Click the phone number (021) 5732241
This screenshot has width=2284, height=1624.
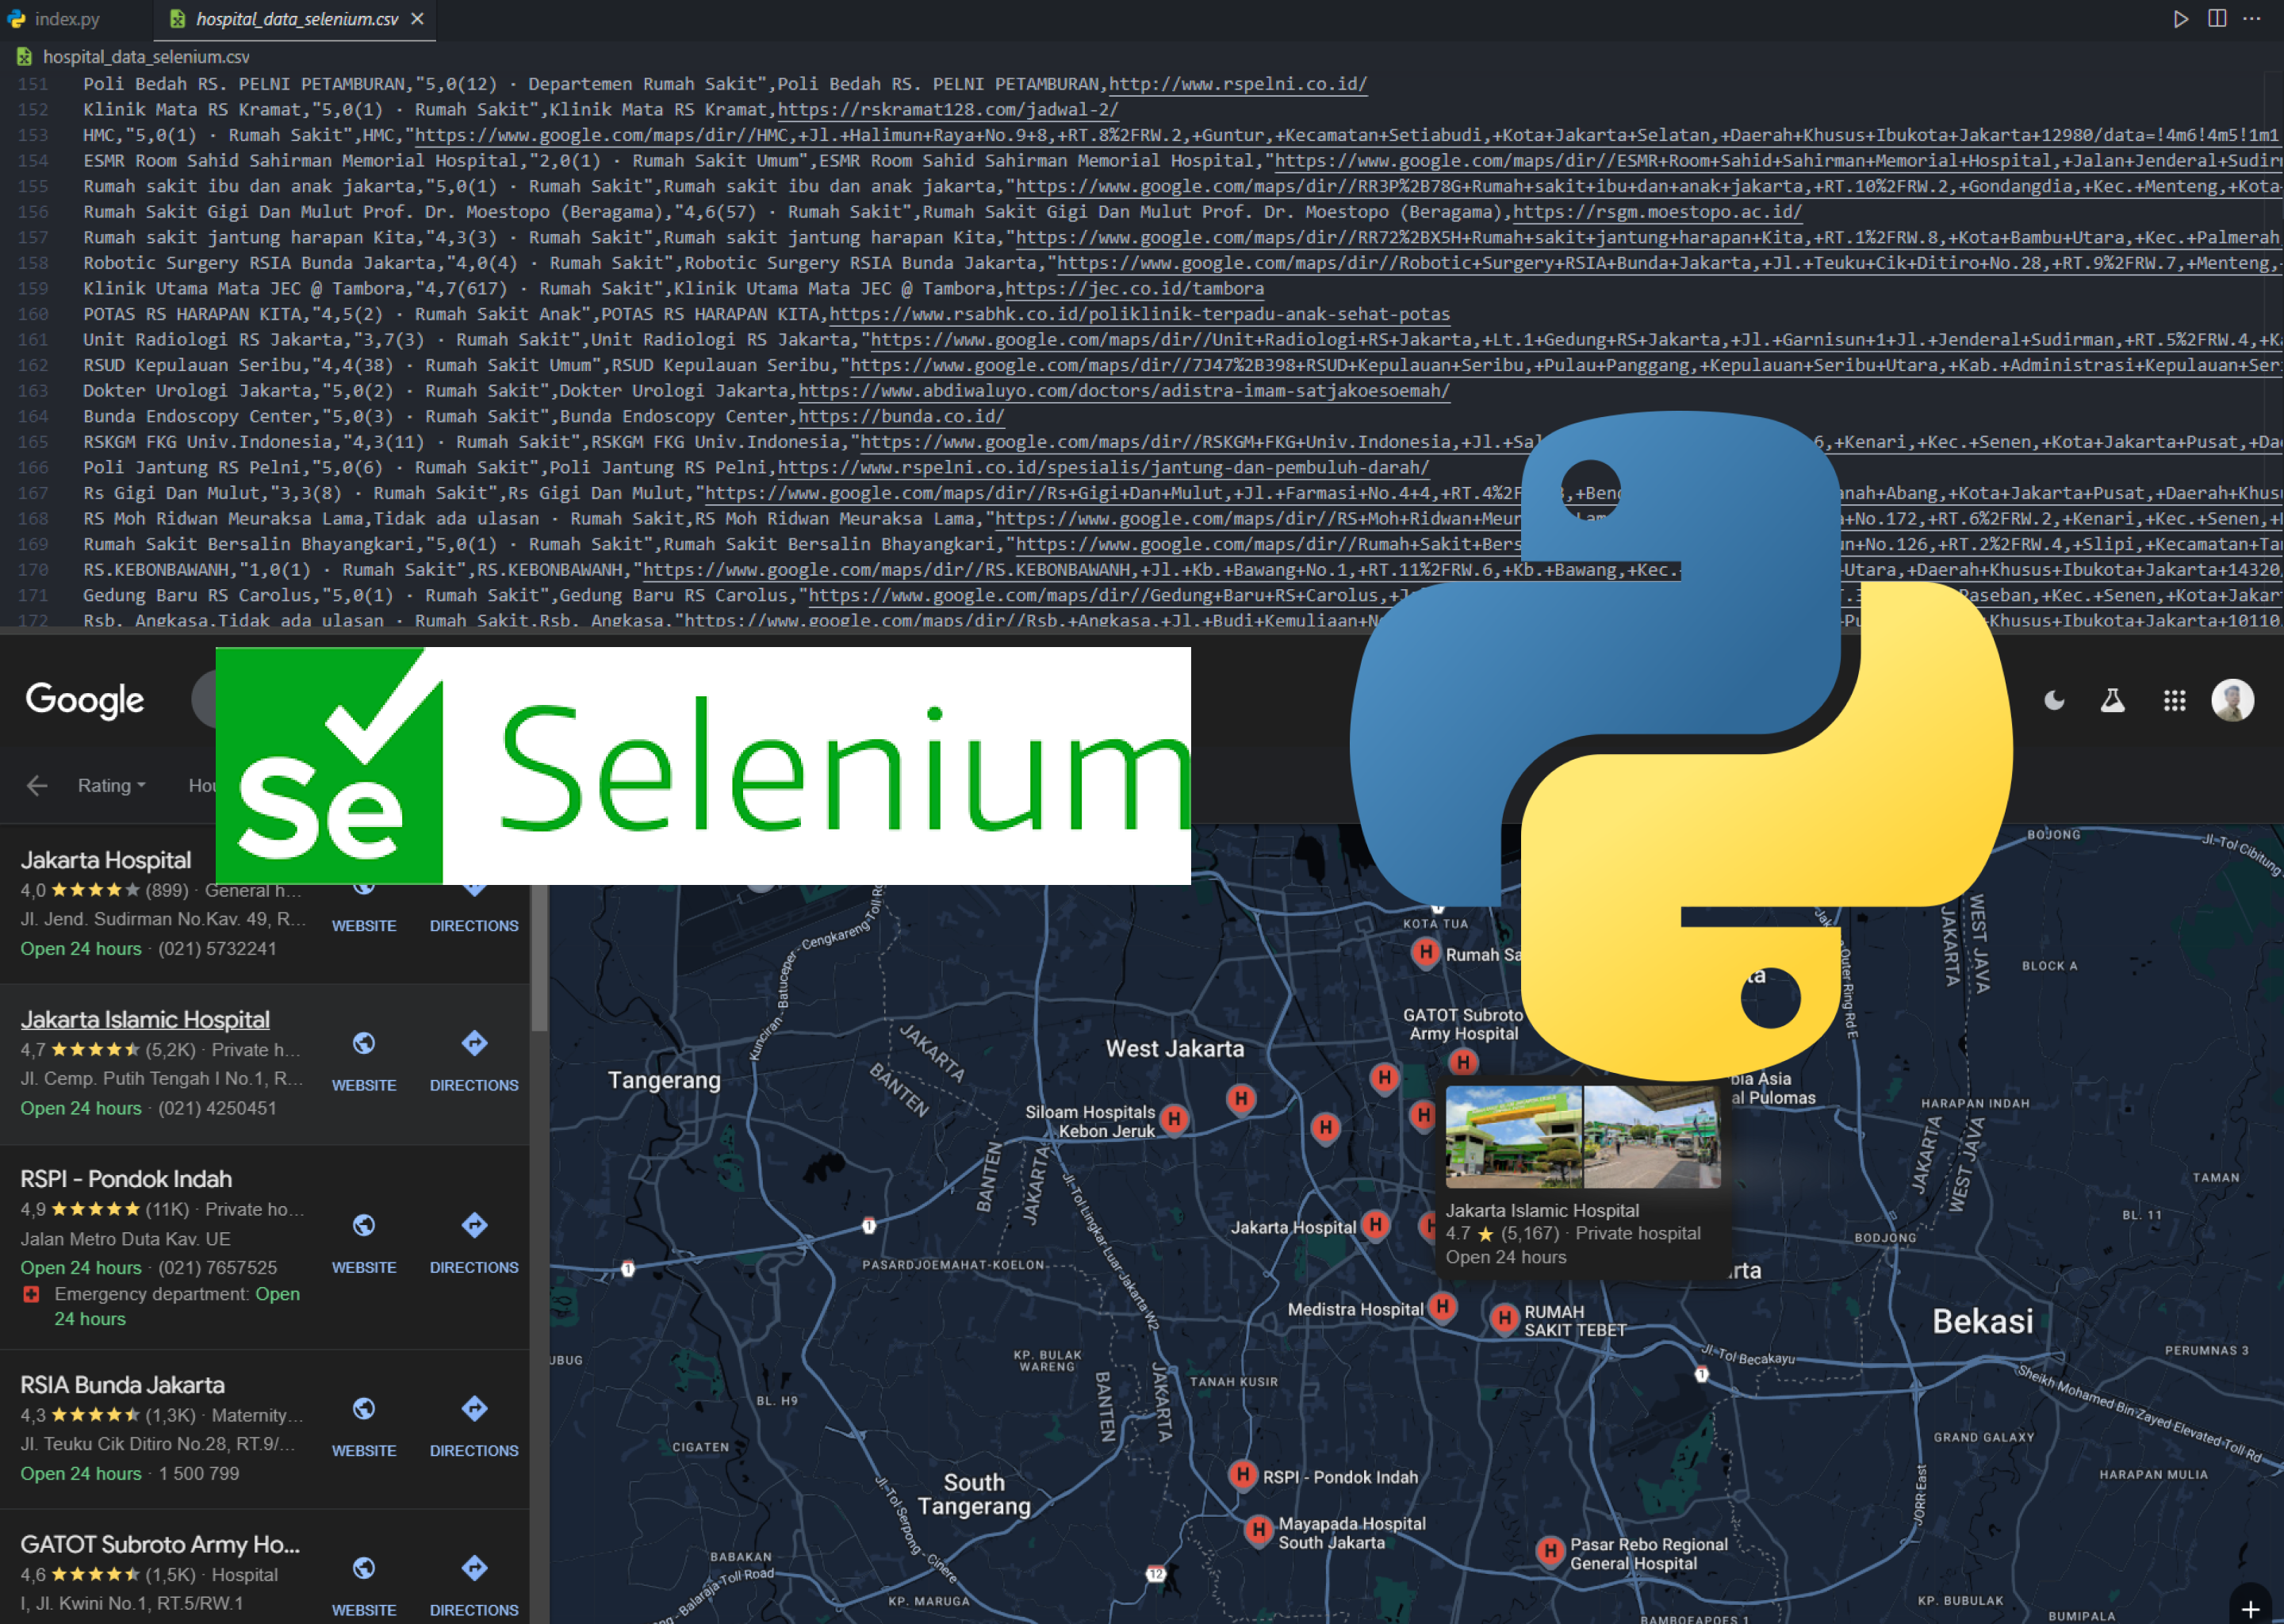pyautogui.click(x=217, y=949)
